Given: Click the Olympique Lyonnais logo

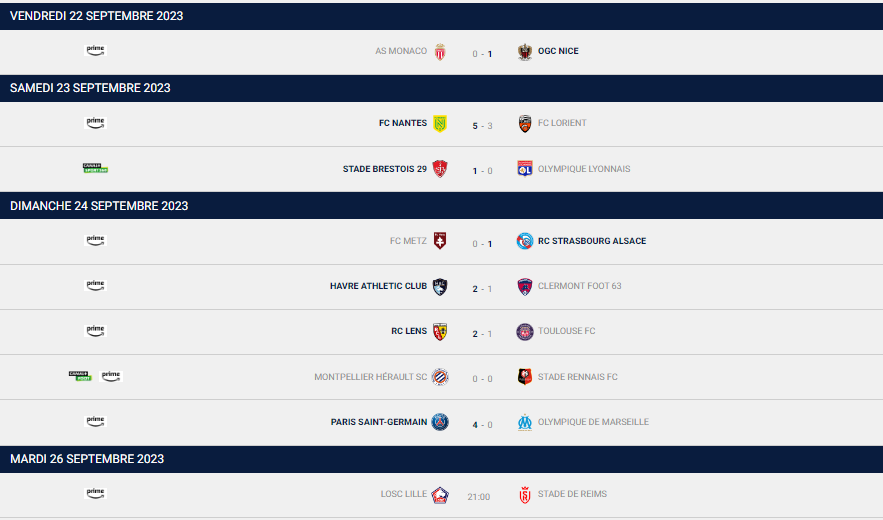Looking at the screenshot, I should (x=525, y=168).
